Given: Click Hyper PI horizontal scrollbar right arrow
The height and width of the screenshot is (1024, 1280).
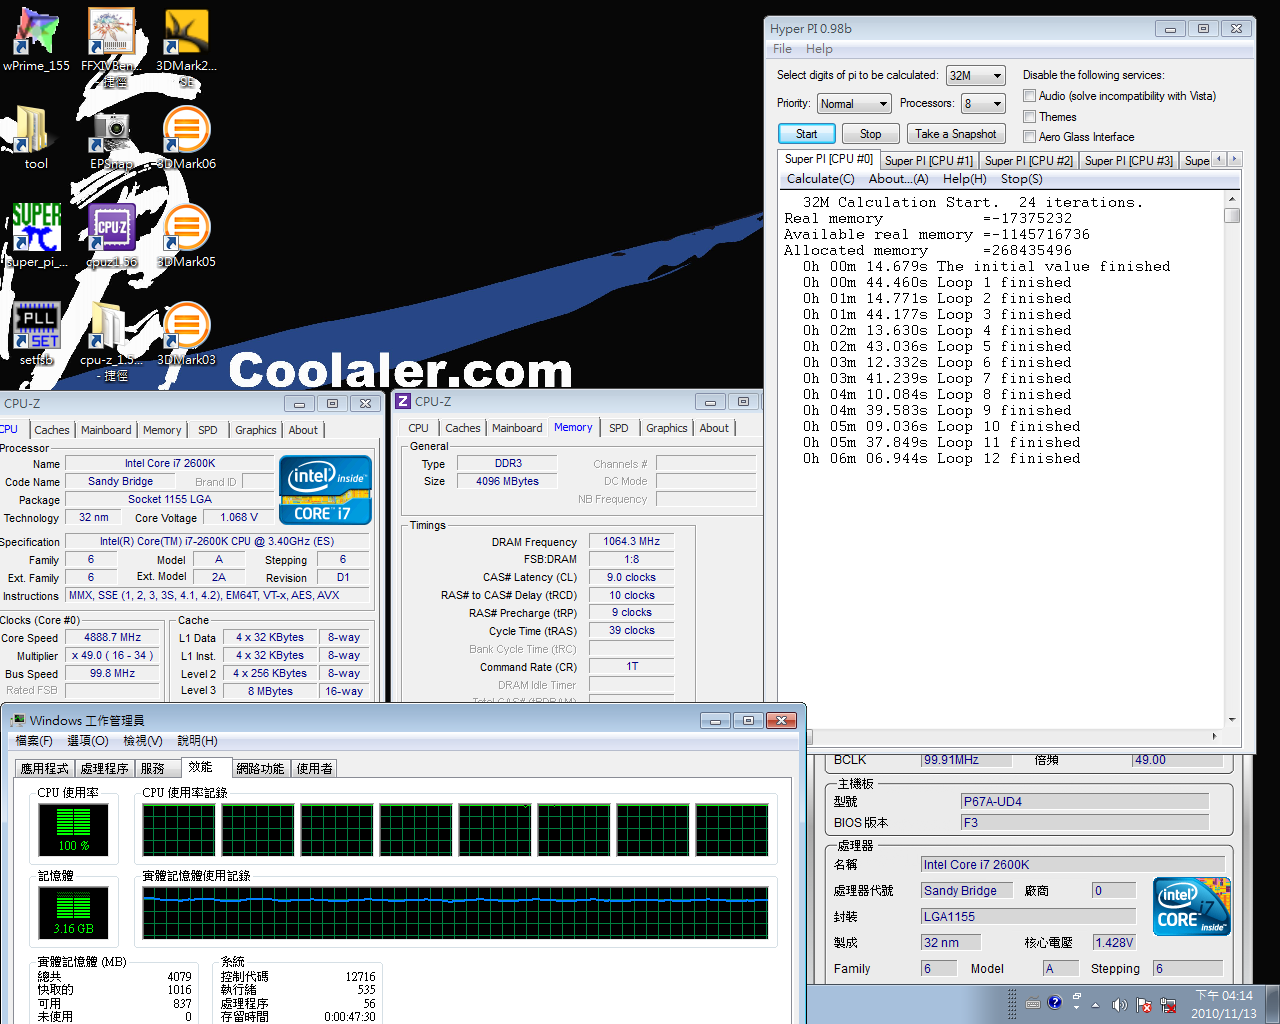Looking at the screenshot, I should [x=1215, y=736].
